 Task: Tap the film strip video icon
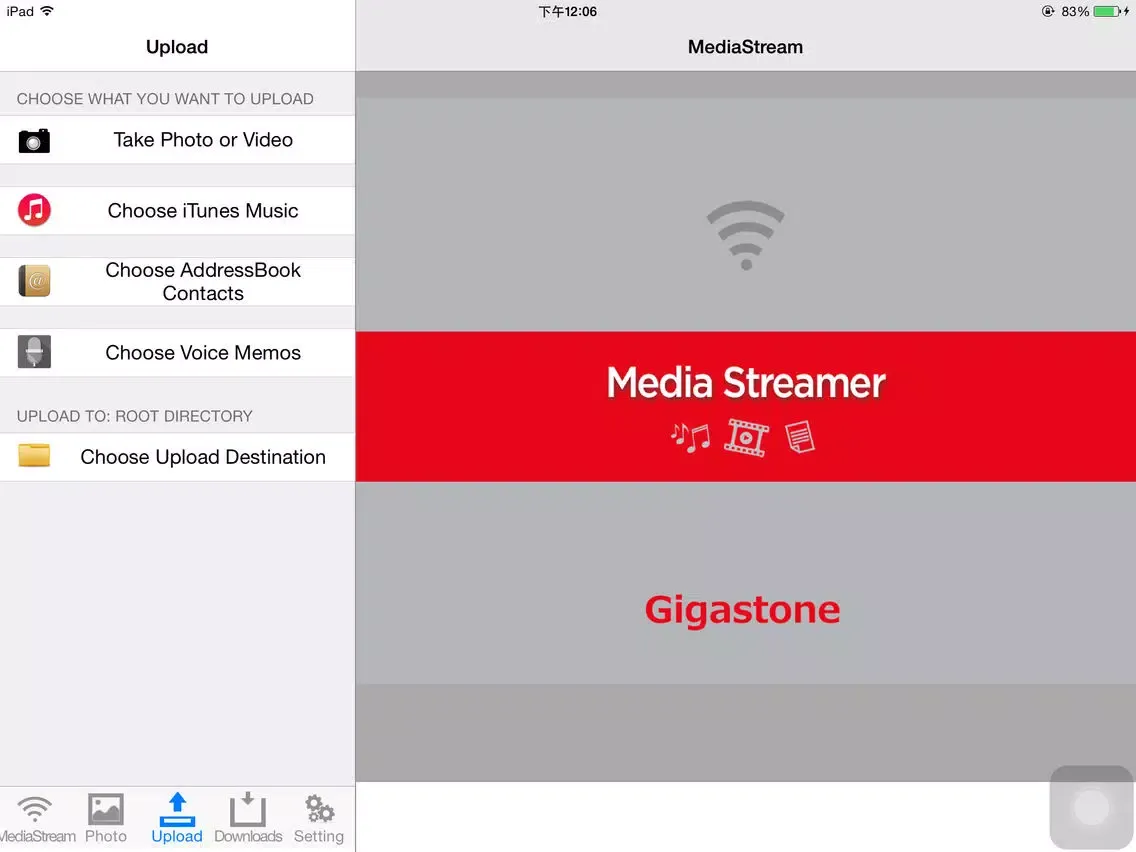[x=746, y=438]
